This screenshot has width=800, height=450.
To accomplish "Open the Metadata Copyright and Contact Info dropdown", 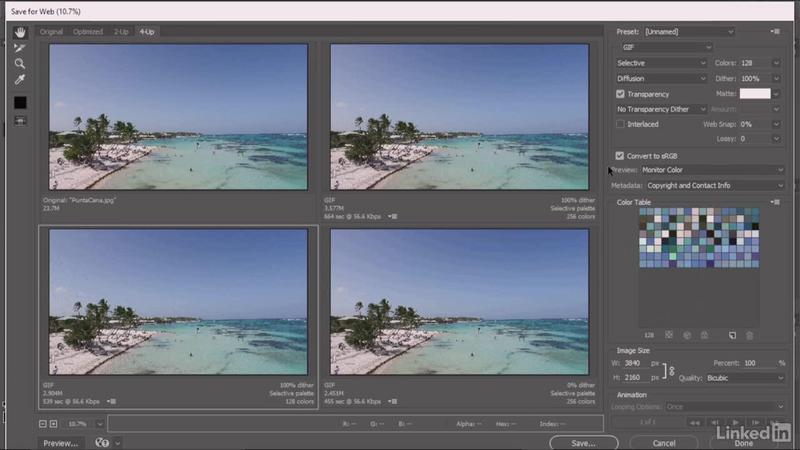I will tap(715, 186).
